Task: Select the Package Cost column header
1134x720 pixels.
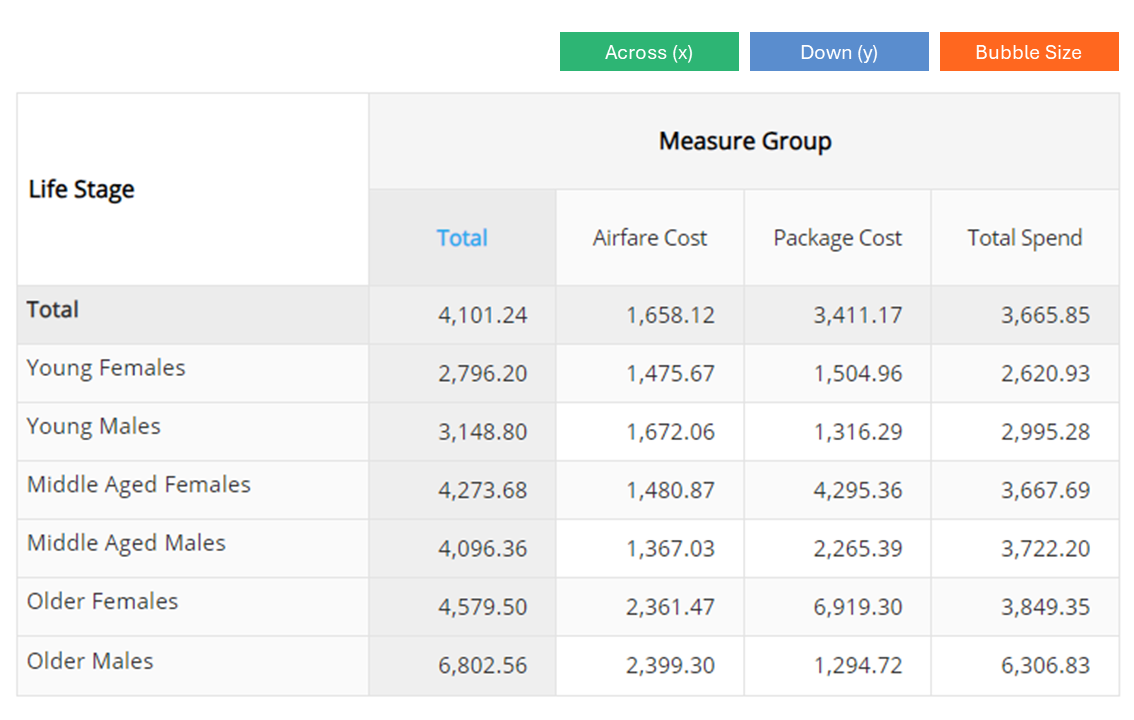Action: pos(837,238)
